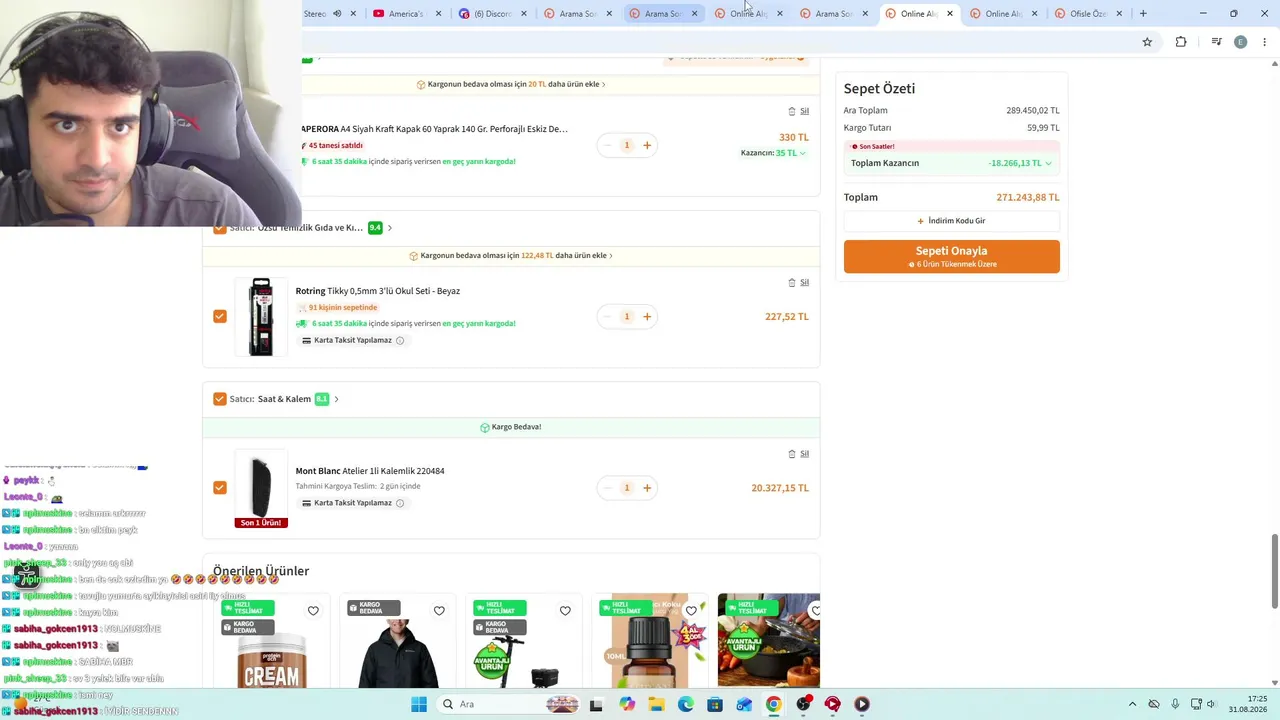The height and width of the screenshot is (720, 1280).
Task: Click the microphone icon in system tray
Action: 1175,704
